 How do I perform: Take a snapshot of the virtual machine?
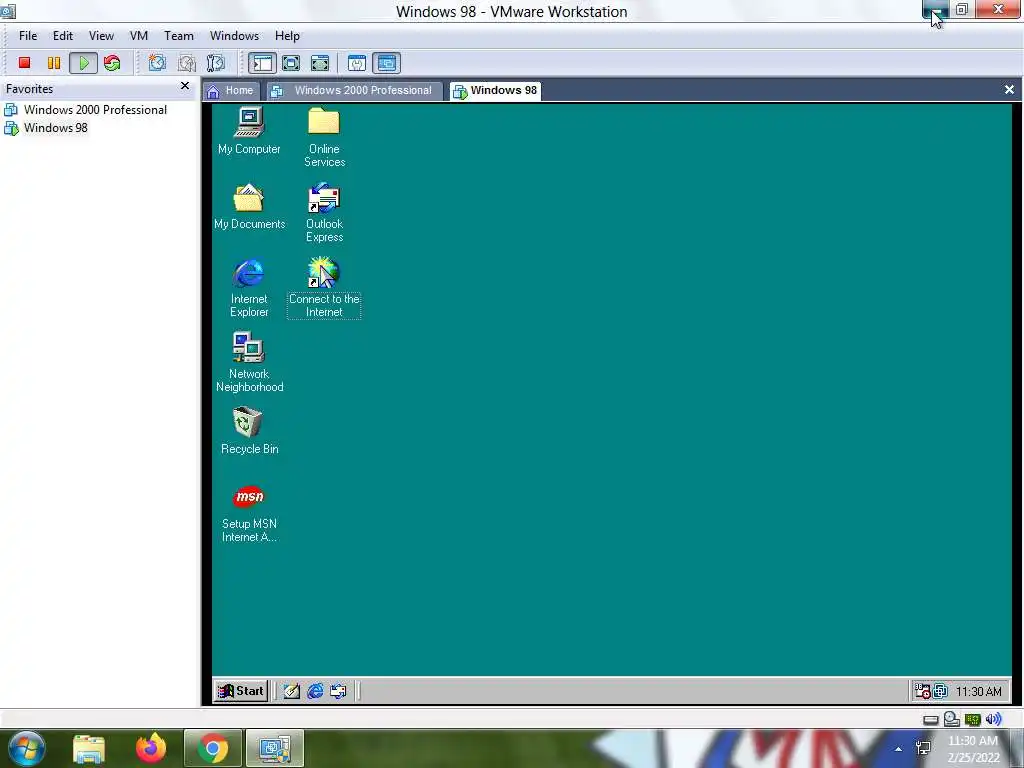[157, 63]
